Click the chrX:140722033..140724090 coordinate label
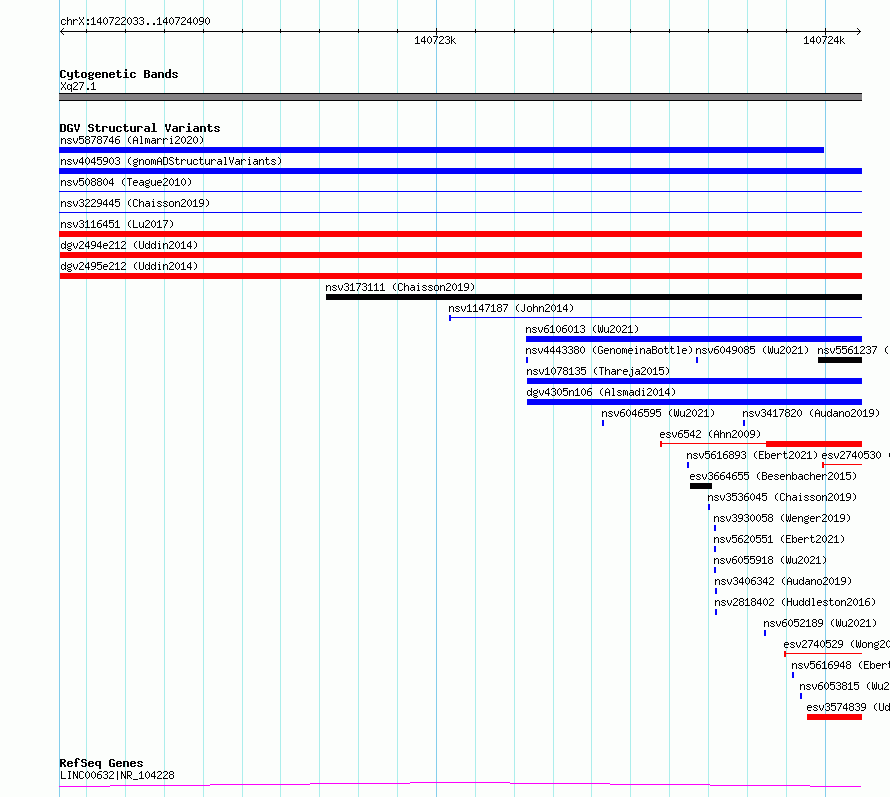This screenshot has height=797, width=890. pyautogui.click(x=135, y=21)
